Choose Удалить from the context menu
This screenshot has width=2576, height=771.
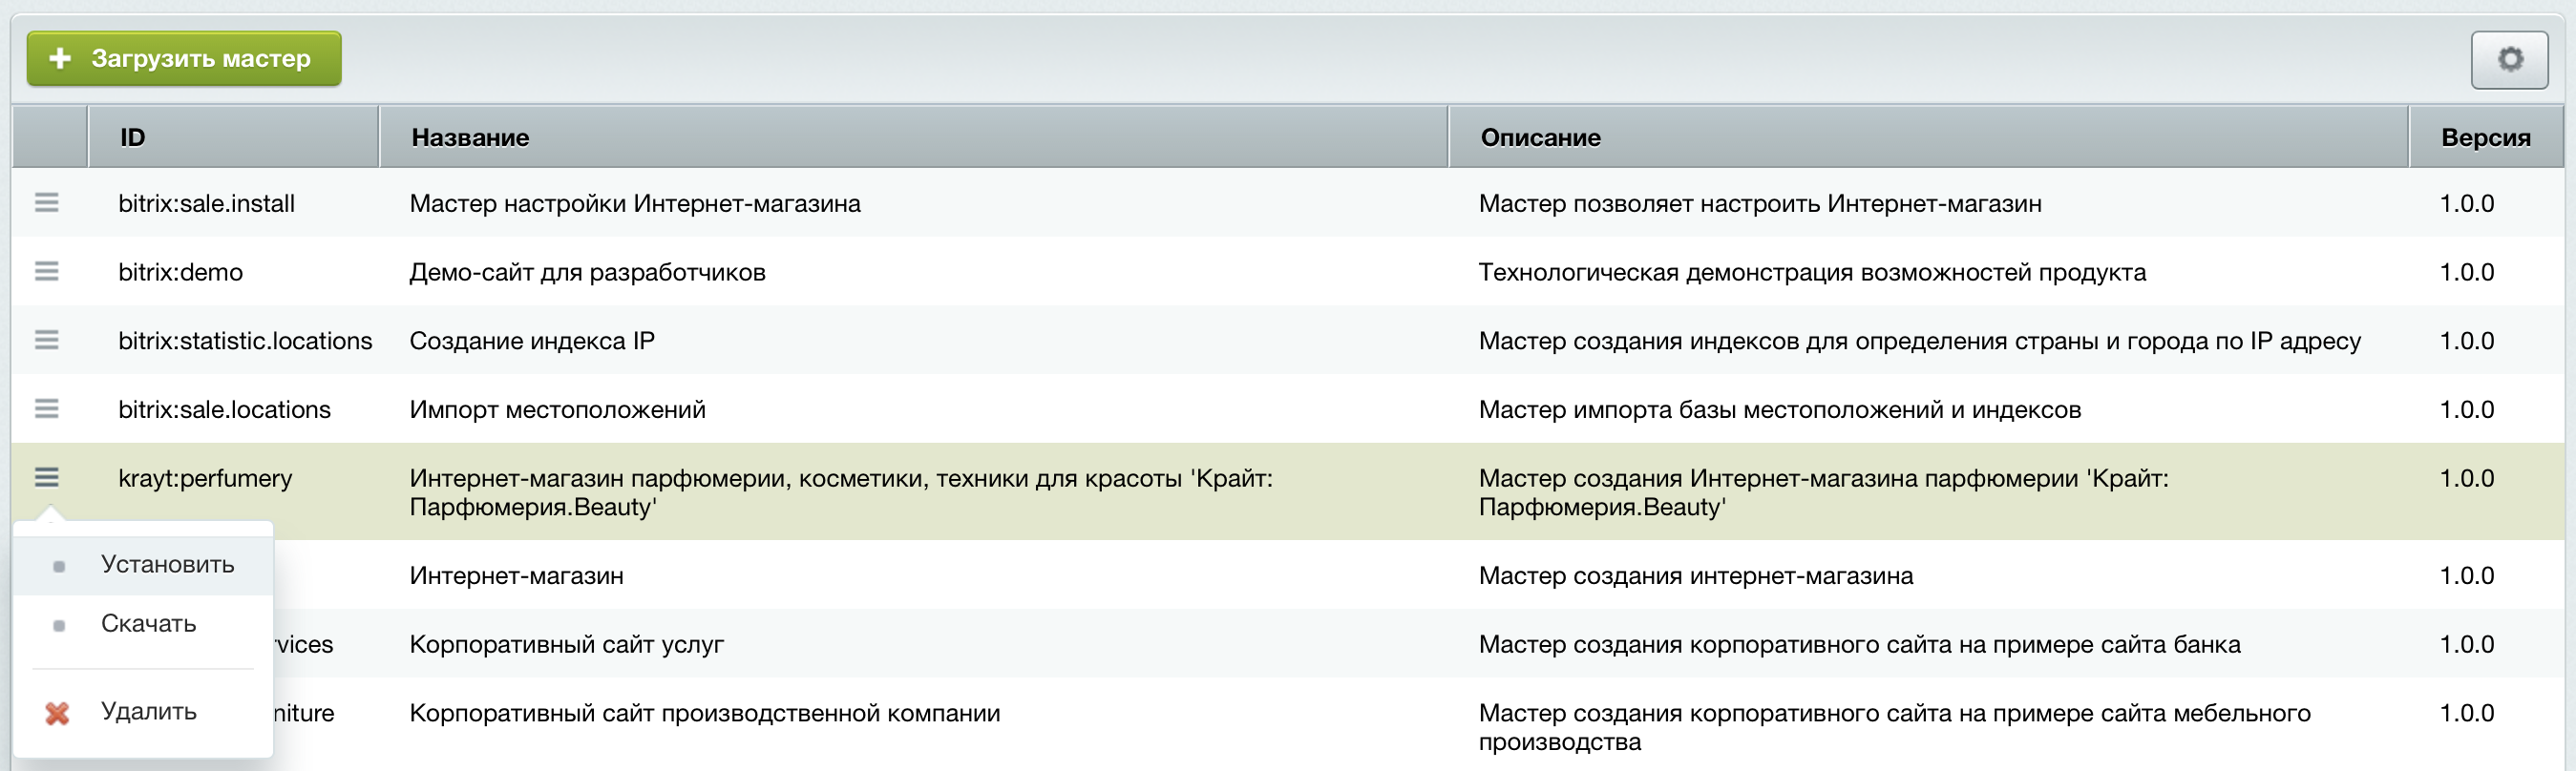coord(143,712)
